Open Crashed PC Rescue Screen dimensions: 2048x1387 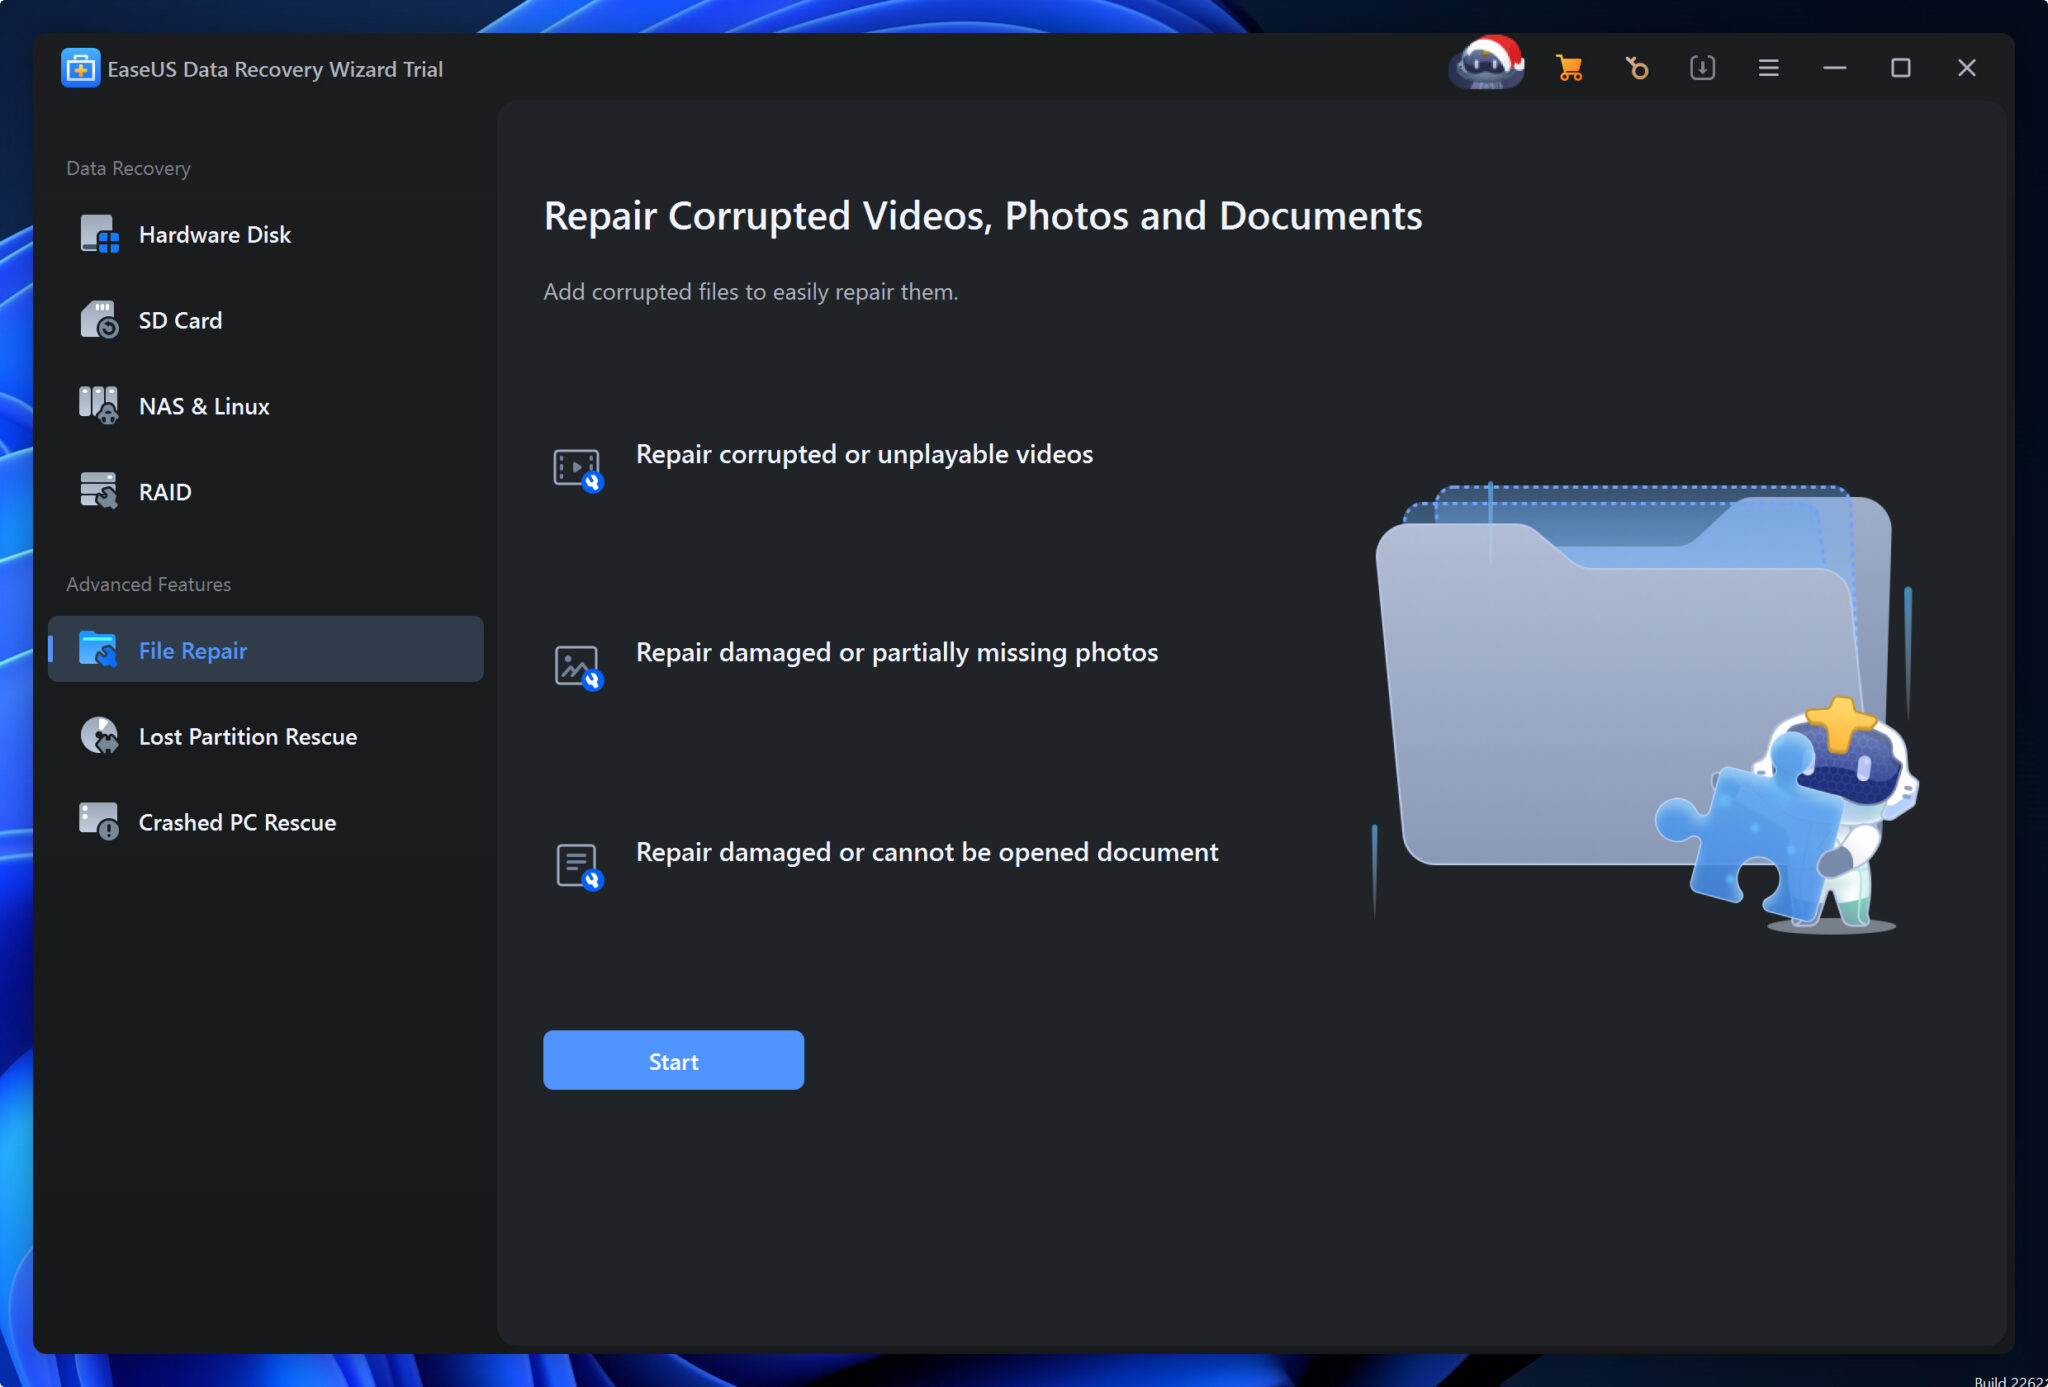point(237,822)
